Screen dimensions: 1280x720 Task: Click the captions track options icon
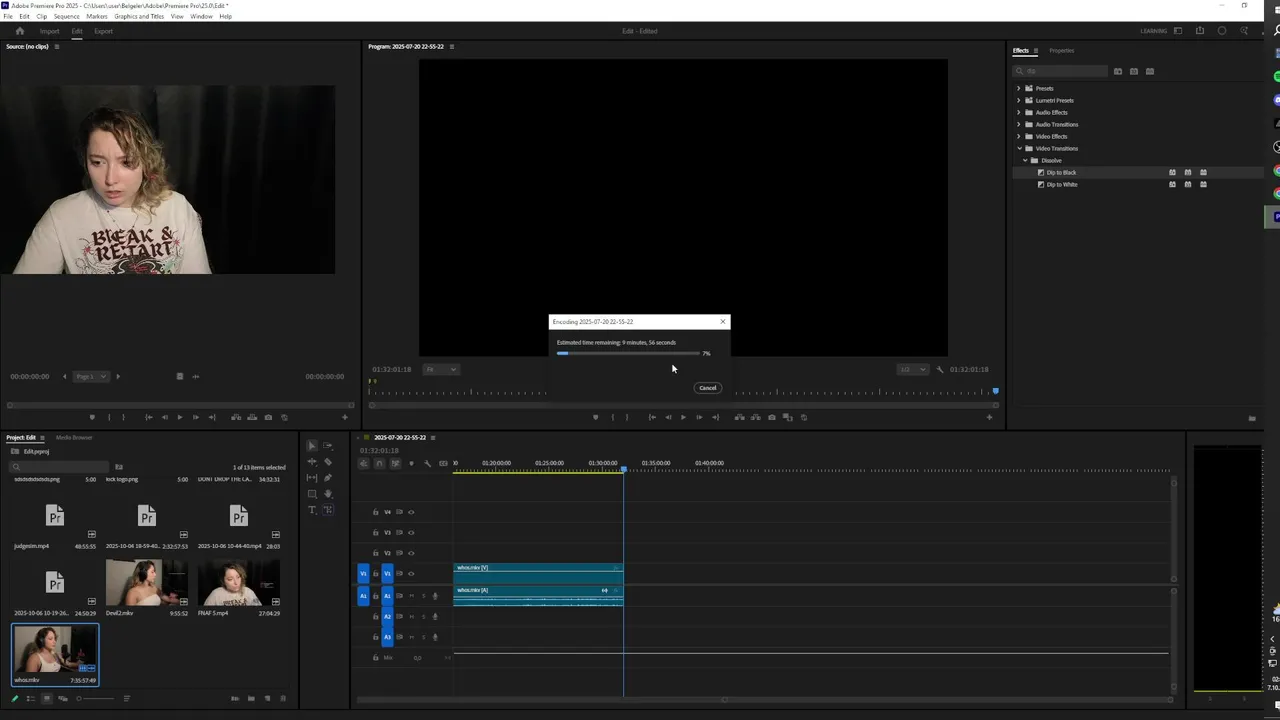(443, 463)
